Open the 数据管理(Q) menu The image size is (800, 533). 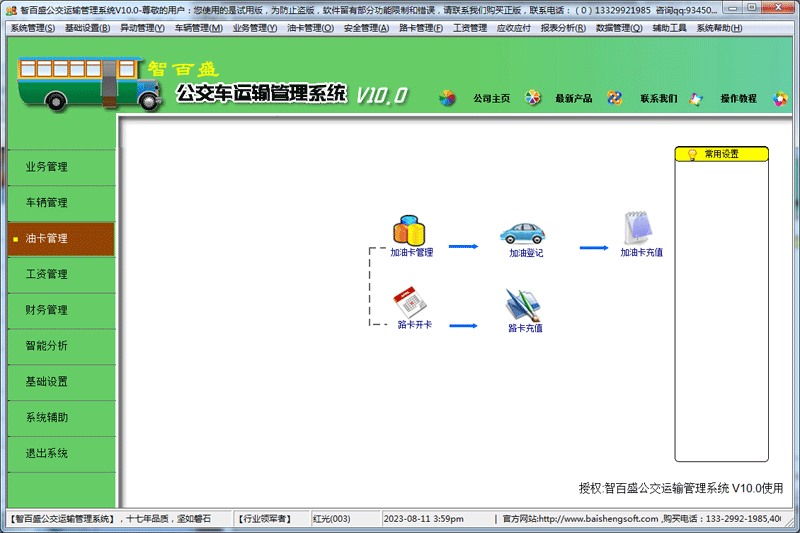[619, 28]
